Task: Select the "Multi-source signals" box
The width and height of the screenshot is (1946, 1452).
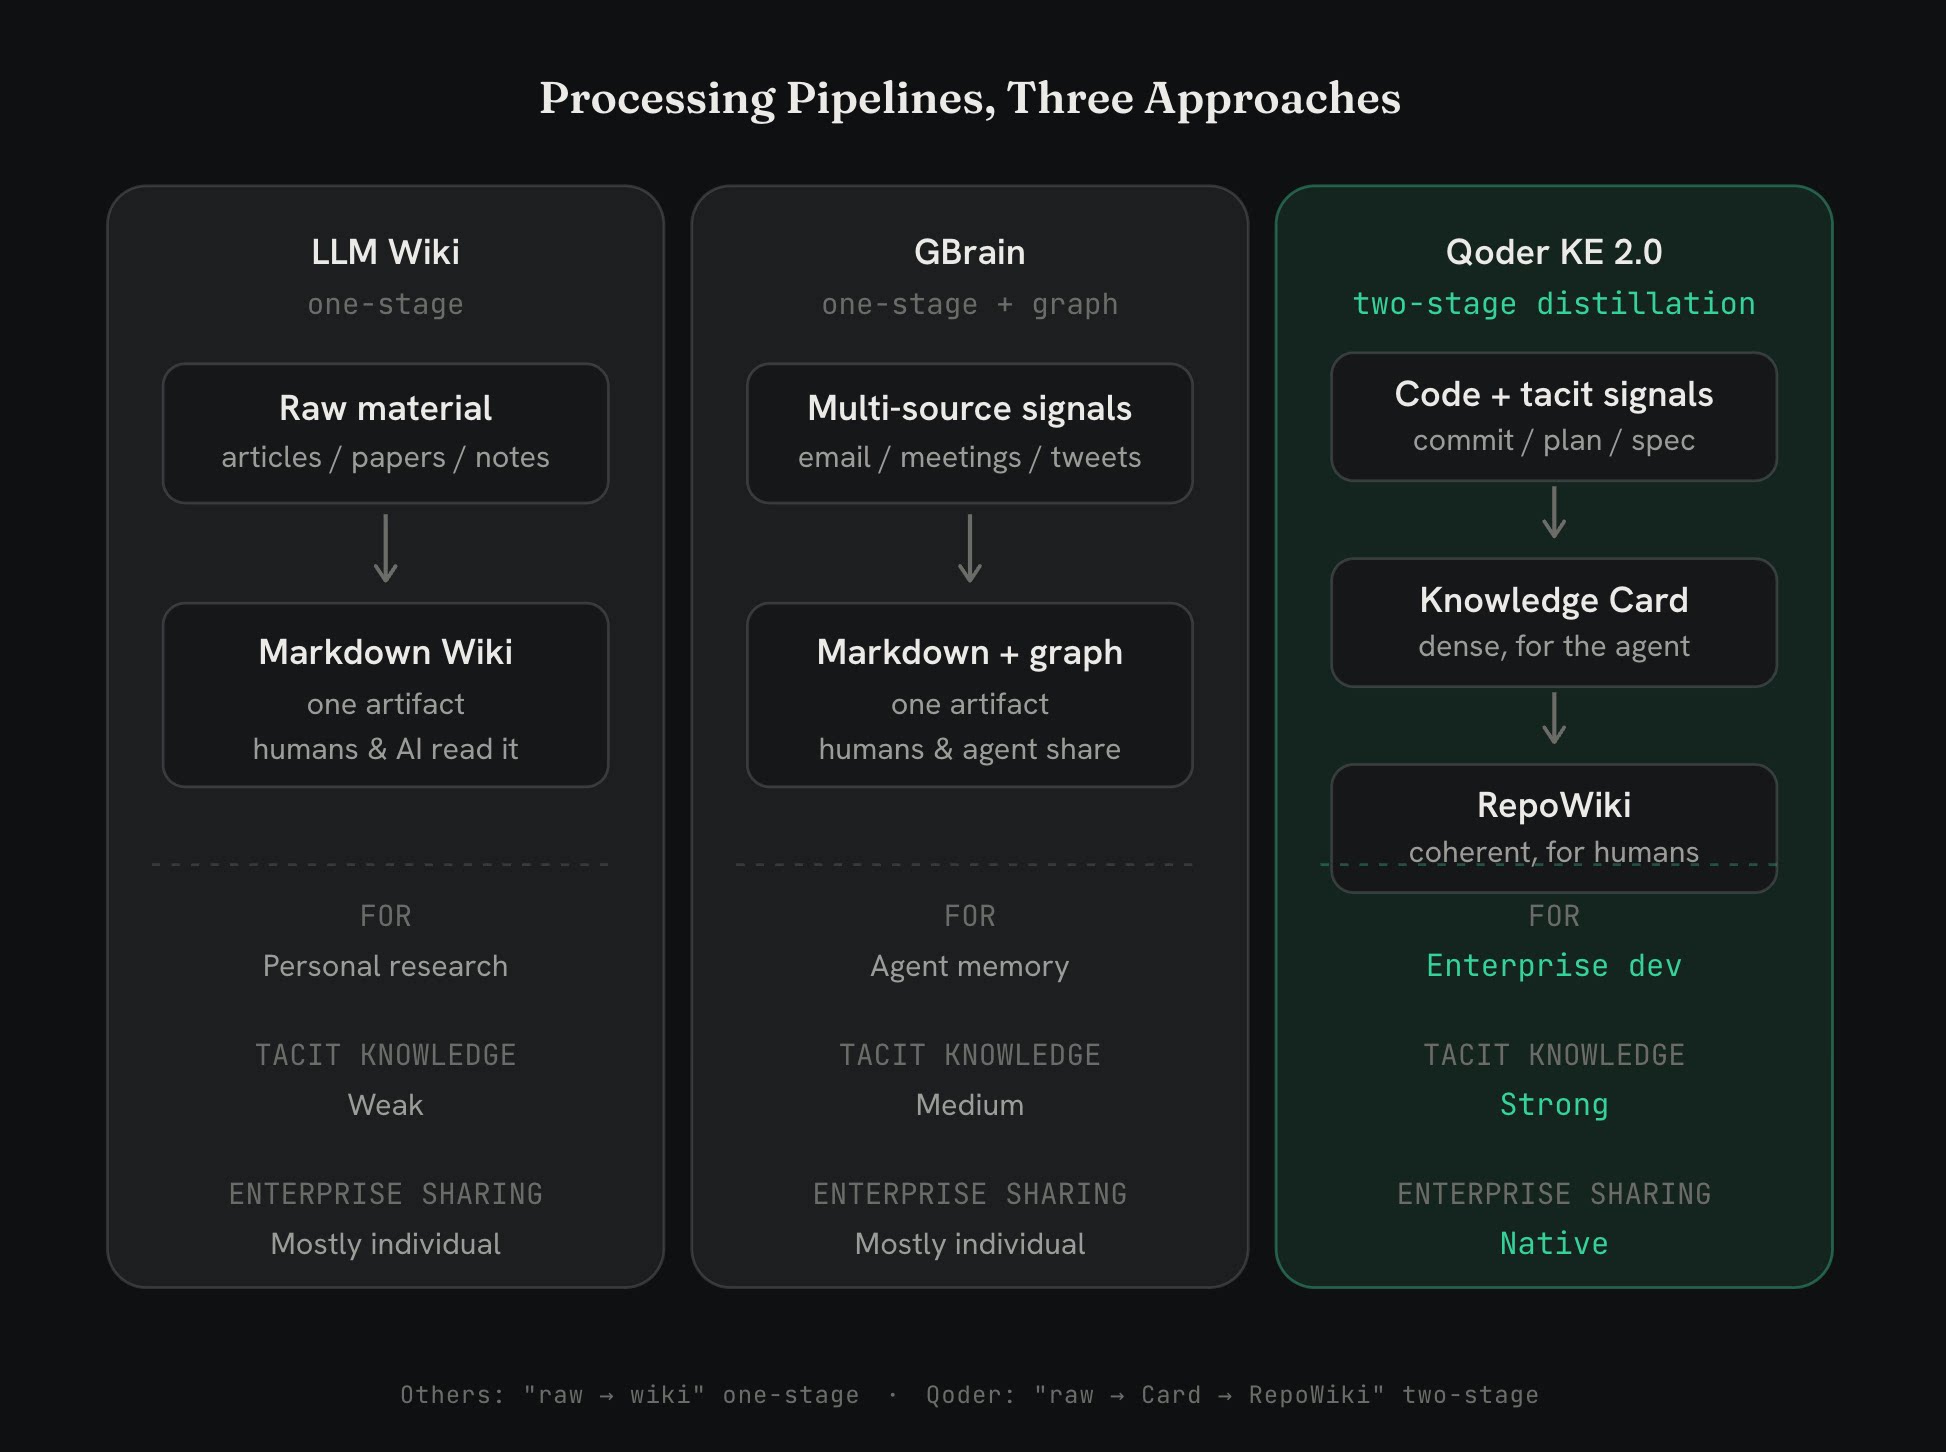Action: click(x=970, y=433)
